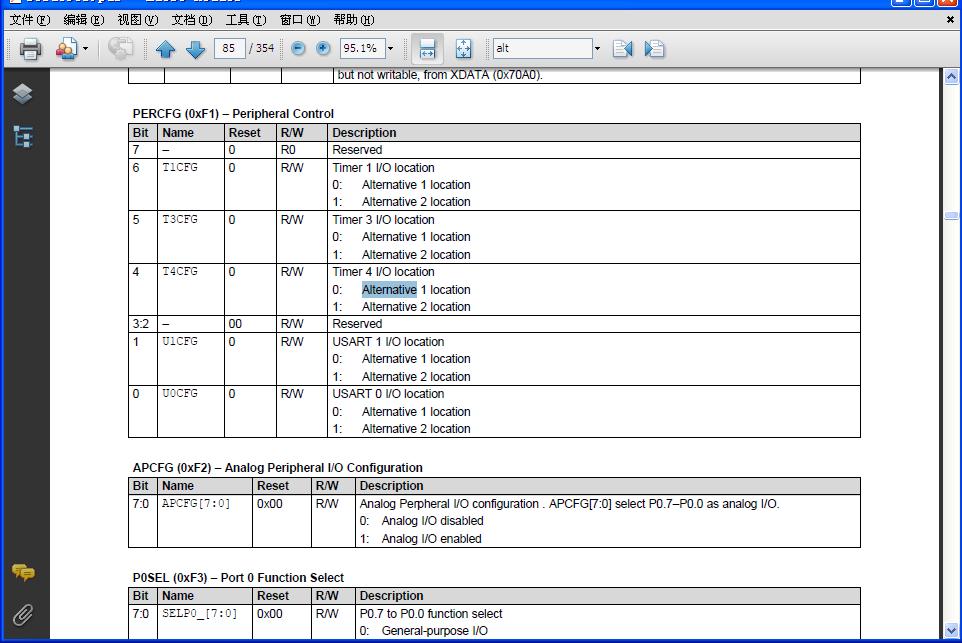
Task: Open the 视图(V) menu
Action: (x=137, y=20)
